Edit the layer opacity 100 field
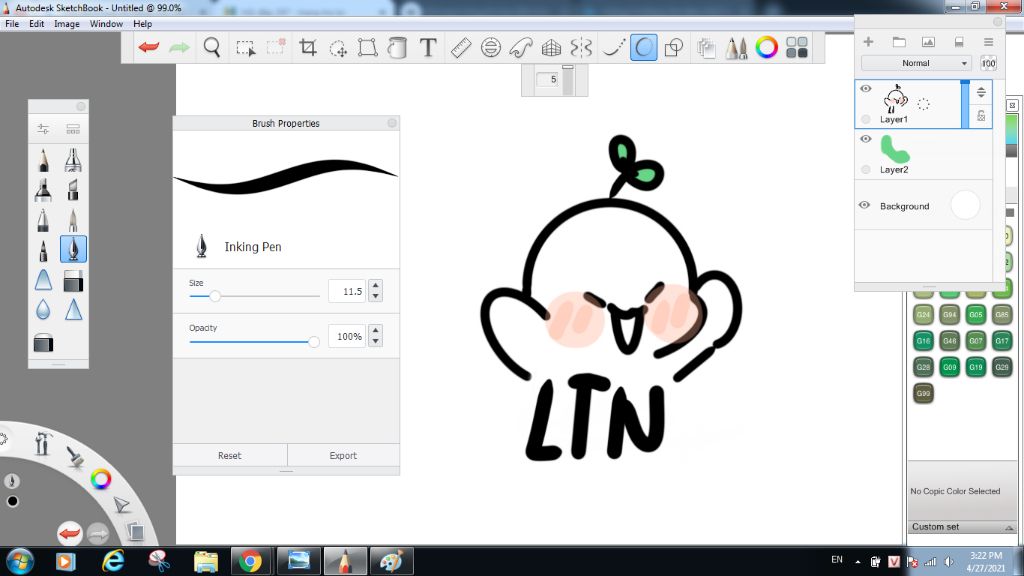This screenshot has height=576, width=1024. (988, 63)
